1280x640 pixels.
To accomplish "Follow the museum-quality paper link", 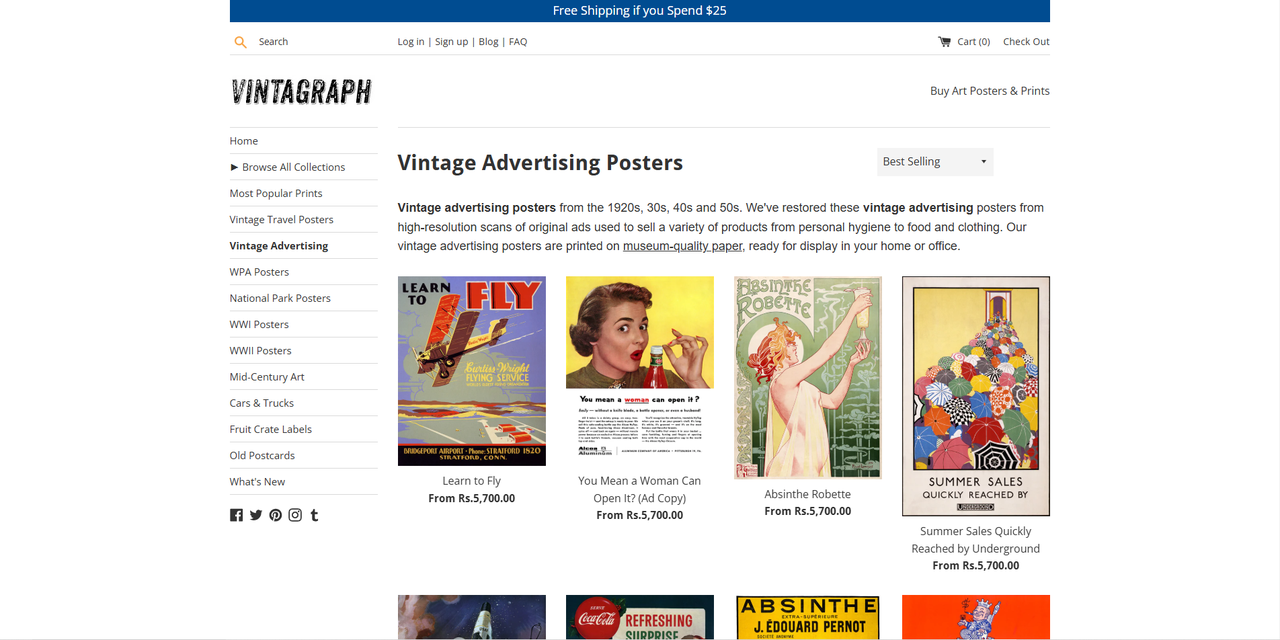I will pos(683,246).
